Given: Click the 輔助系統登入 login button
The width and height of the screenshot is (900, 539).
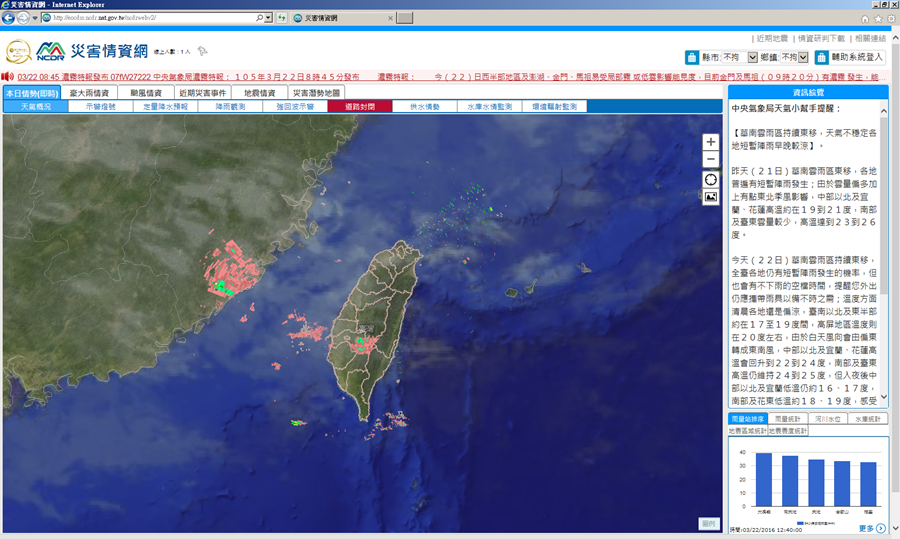Looking at the screenshot, I should coord(850,57).
